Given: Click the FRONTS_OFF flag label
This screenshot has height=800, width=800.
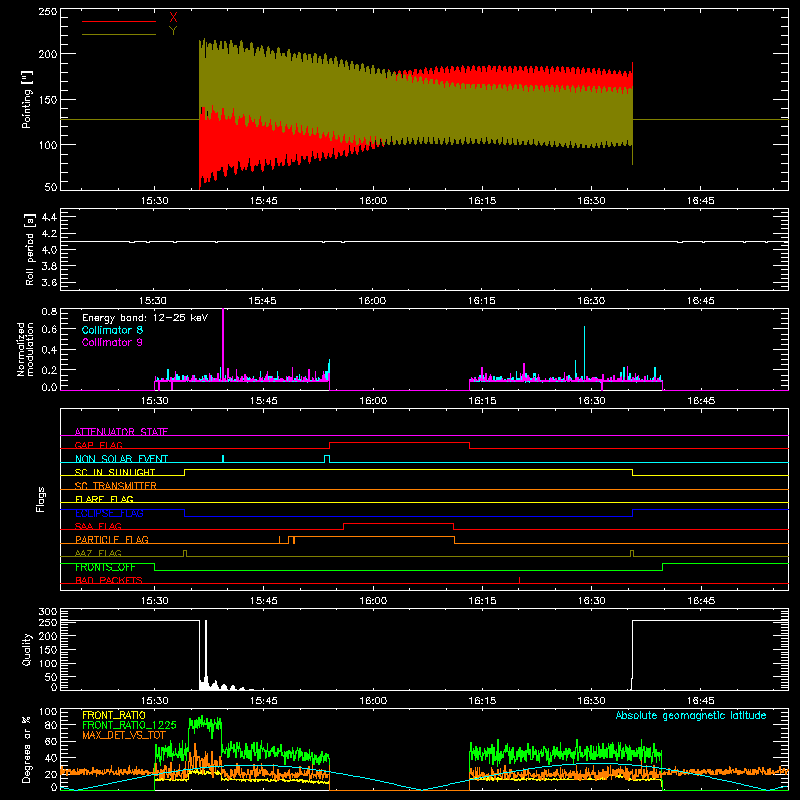Looking at the screenshot, I should [105, 567].
